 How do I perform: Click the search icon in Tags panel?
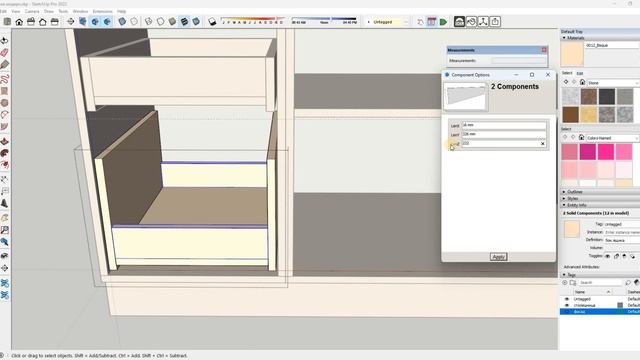click(x=628, y=282)
